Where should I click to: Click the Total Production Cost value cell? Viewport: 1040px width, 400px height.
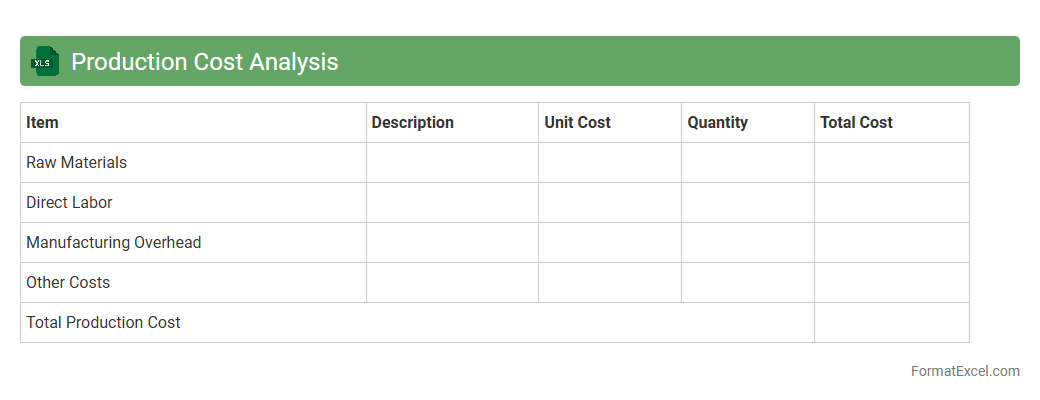click(891, 322)
